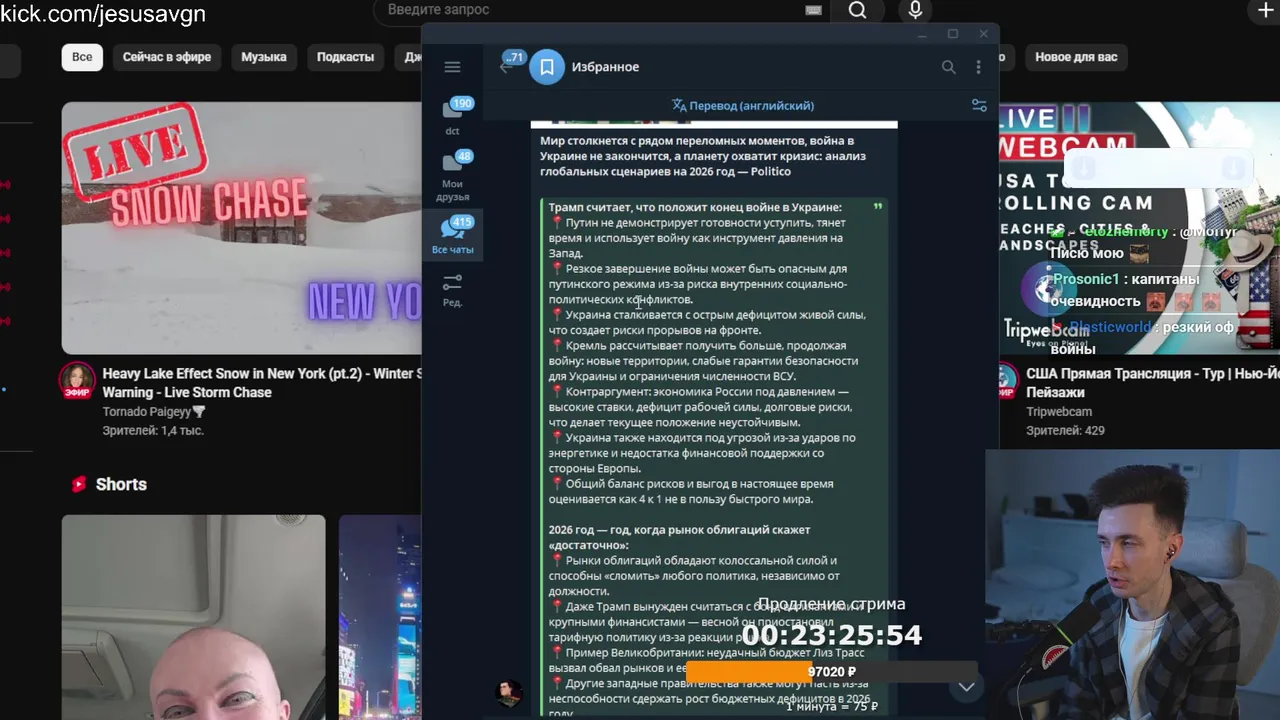Play the city night lights Shorts thumbnail
Viewport: 1280px width, 720px height.
[380, 617]
